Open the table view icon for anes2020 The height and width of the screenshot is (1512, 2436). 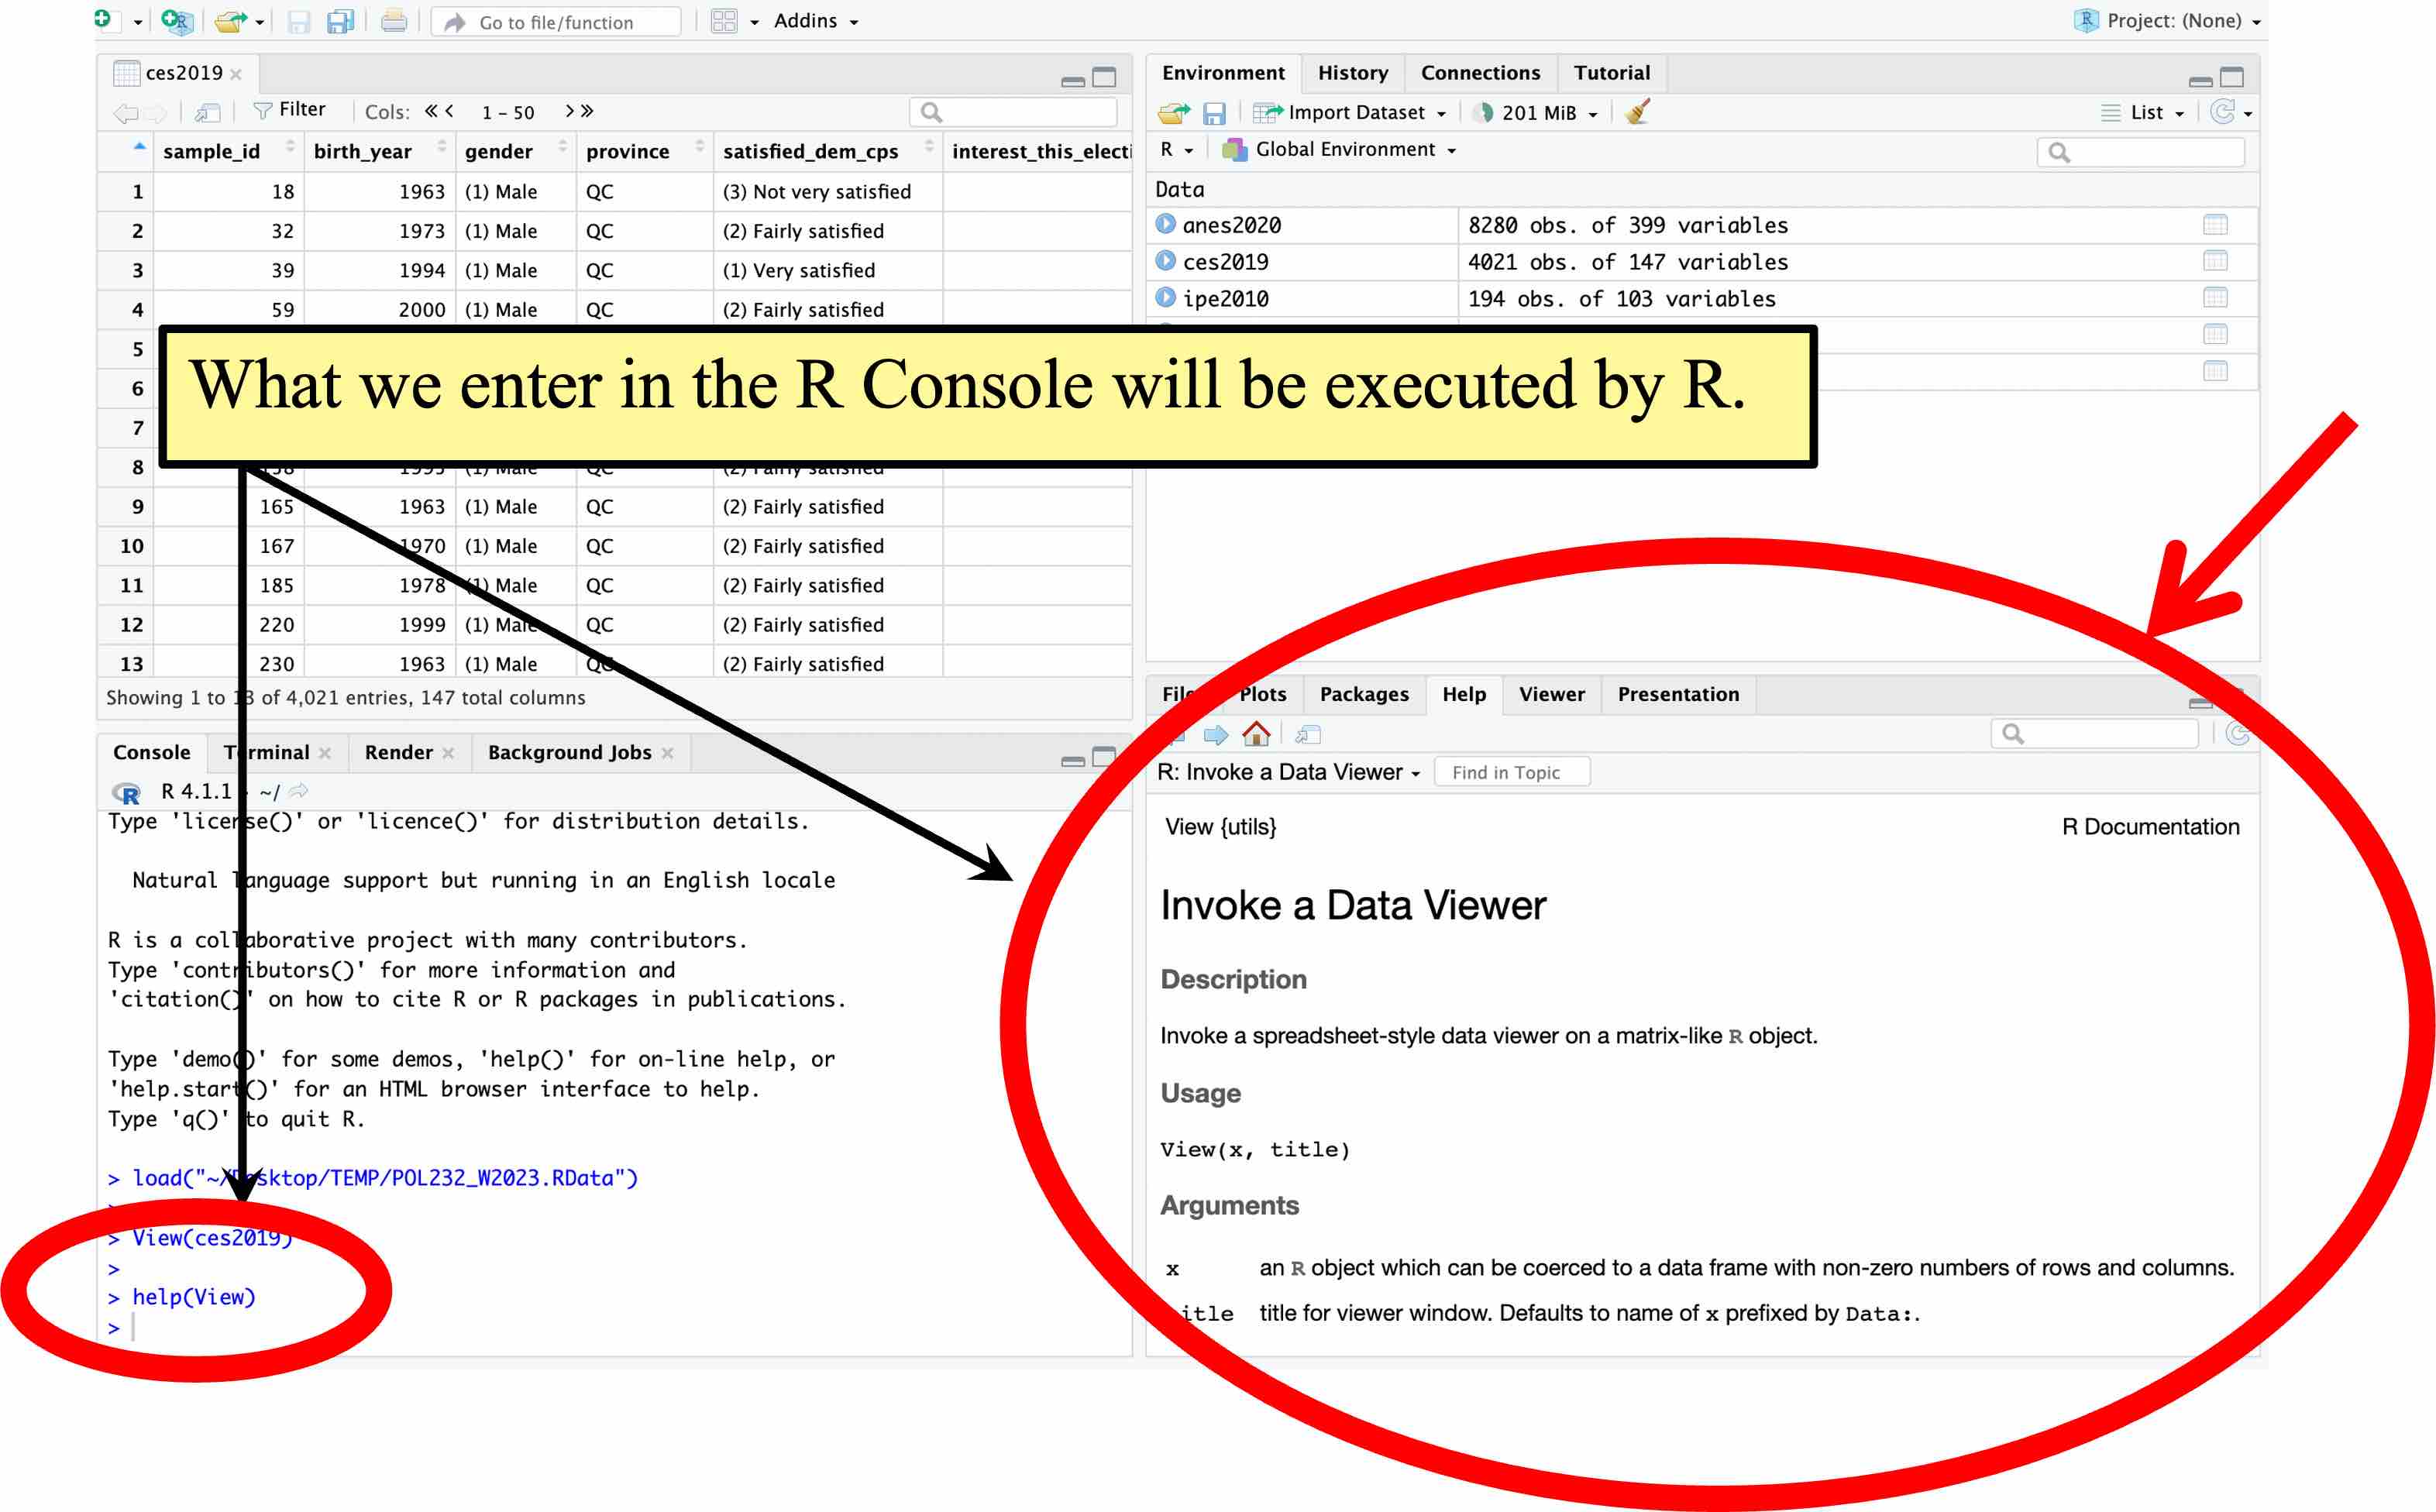pyautogui.click(x=2214, y=225)
